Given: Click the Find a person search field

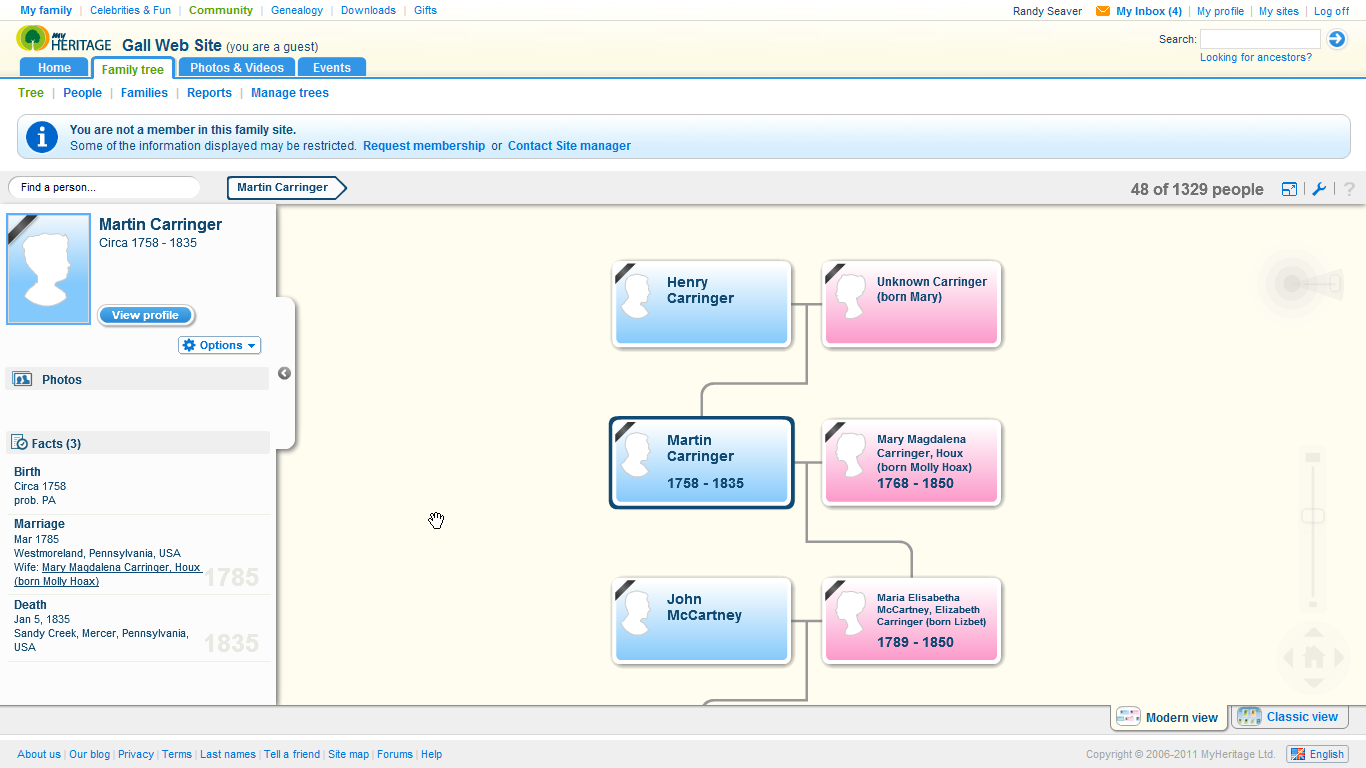Looking at the screenshot, I should tap(103, 187).
